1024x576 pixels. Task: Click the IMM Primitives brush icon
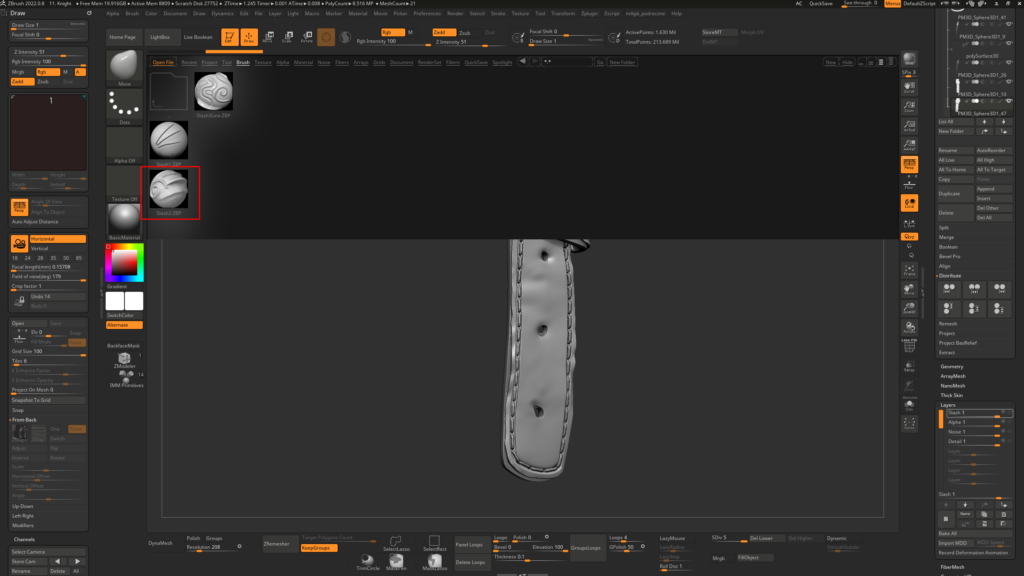tap(126, 379)
